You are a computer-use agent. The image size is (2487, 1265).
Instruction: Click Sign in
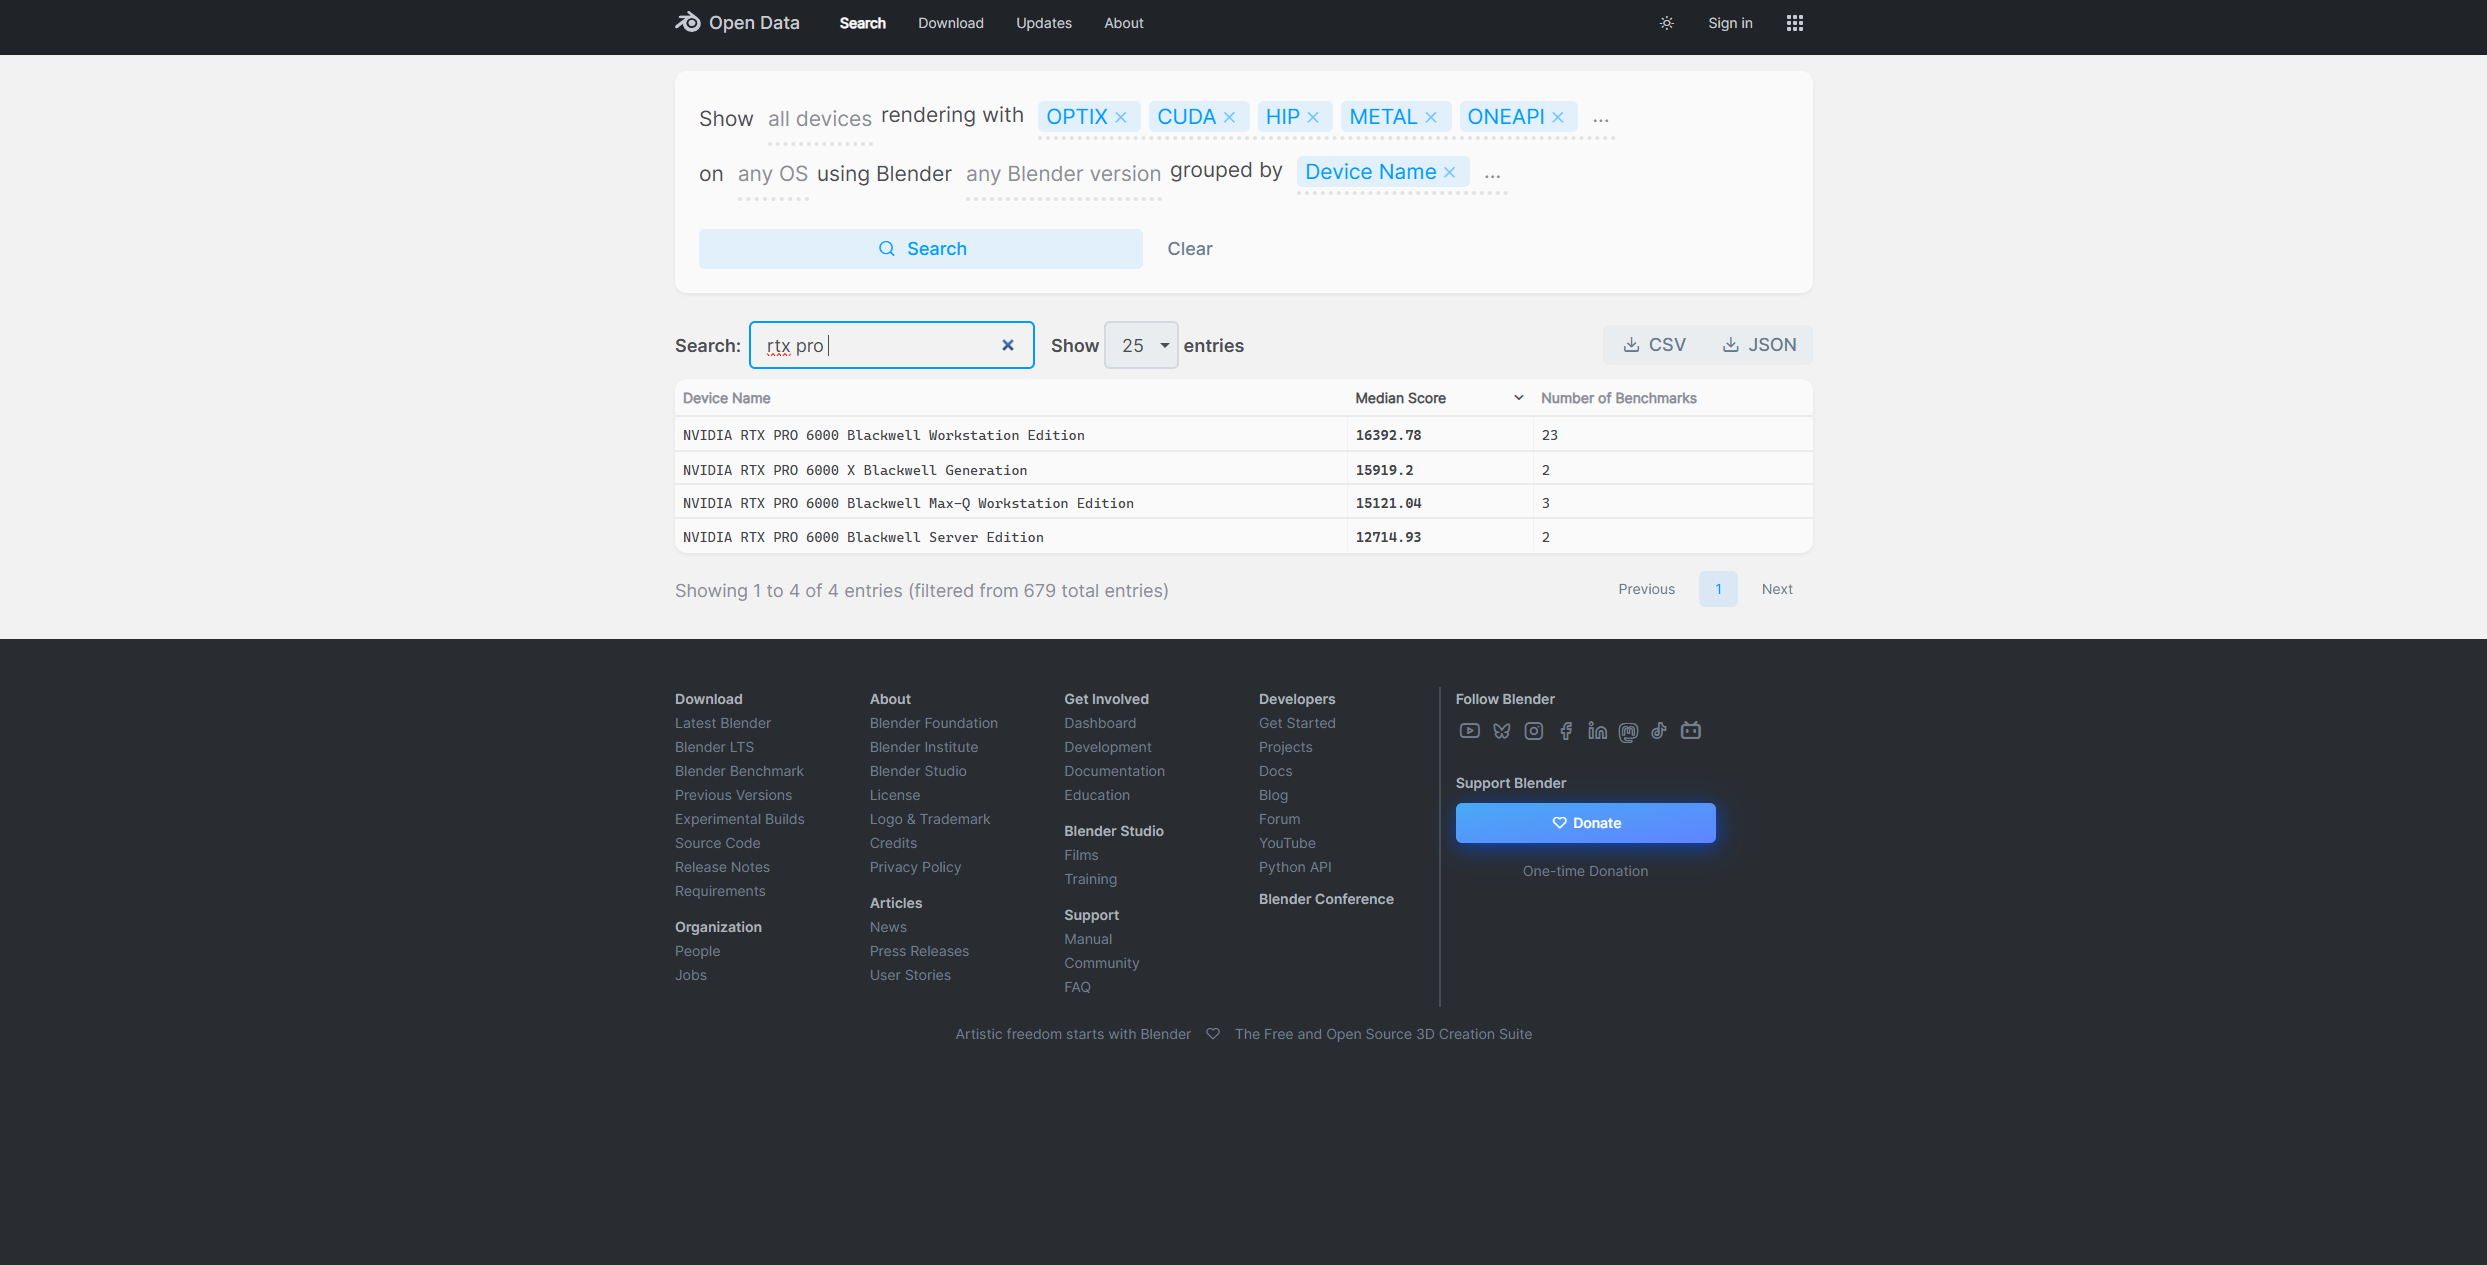[1730, 23]
